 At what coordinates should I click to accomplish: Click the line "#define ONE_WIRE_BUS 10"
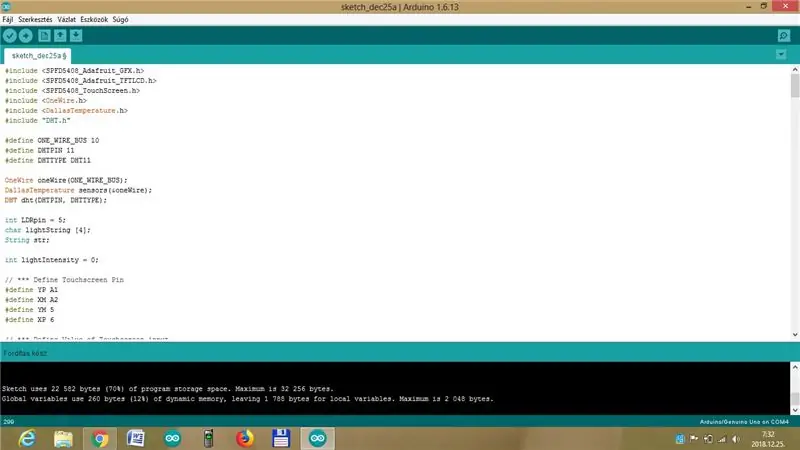coord(52,140)
